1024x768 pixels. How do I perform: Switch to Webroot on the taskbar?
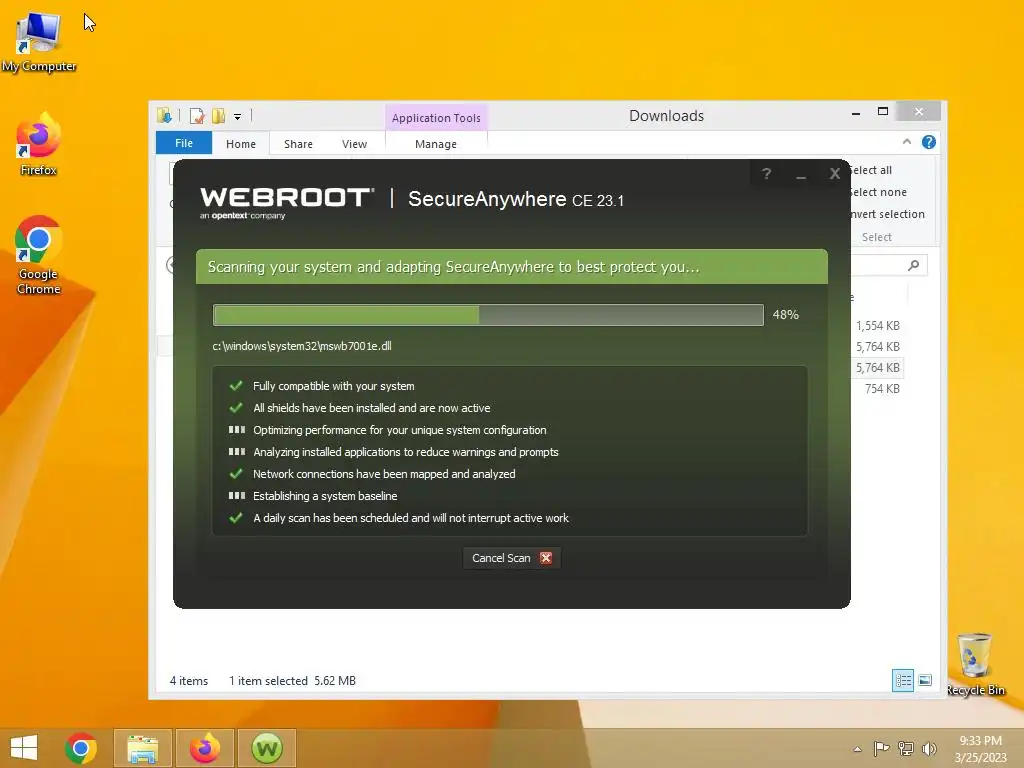pyautogui.click(x=266, y=748)
